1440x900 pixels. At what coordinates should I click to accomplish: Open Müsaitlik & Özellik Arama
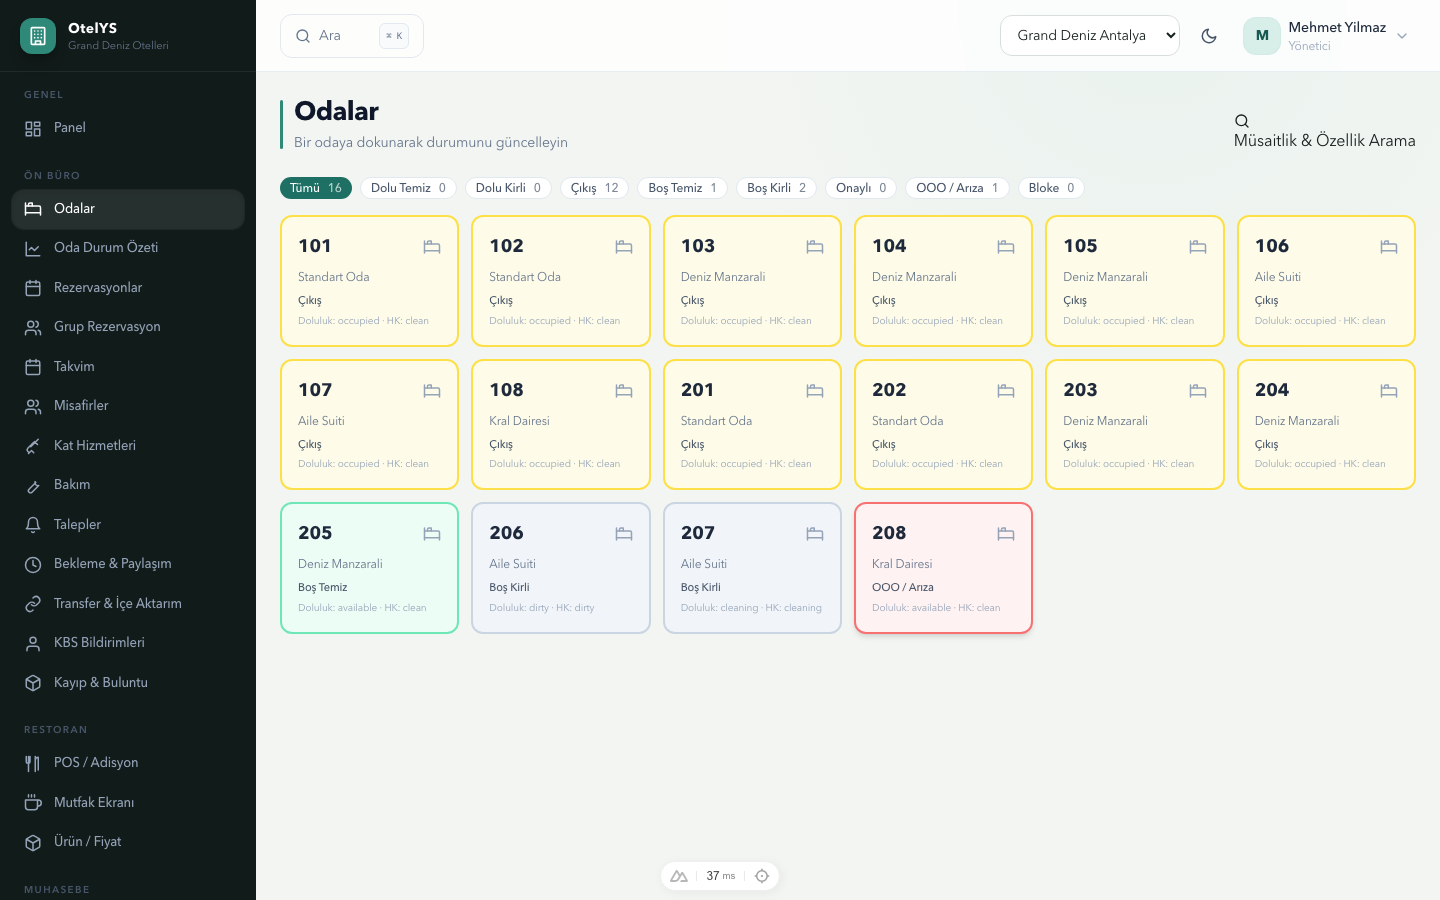coord(1324,131)
